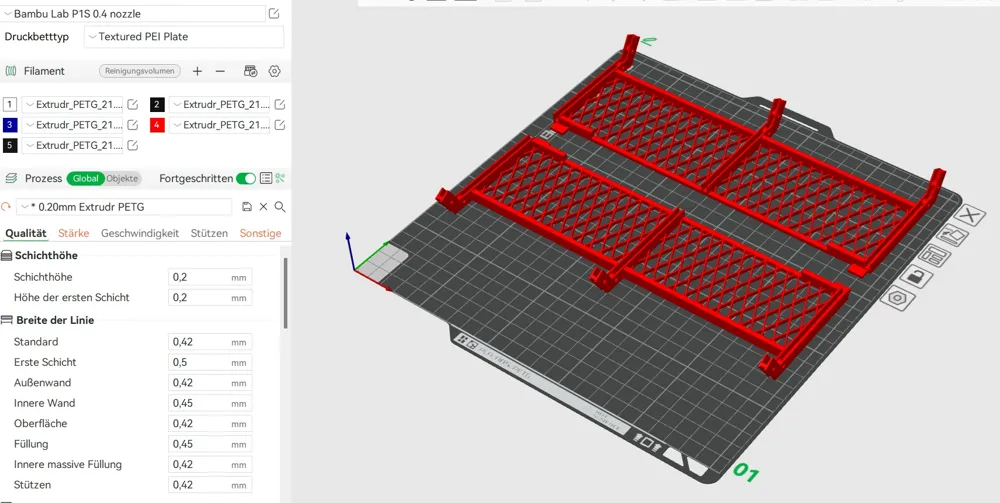The height and width of the screenshot is (503, 1000).
Task: Switch to the Stärke tab
Action: 73,233
